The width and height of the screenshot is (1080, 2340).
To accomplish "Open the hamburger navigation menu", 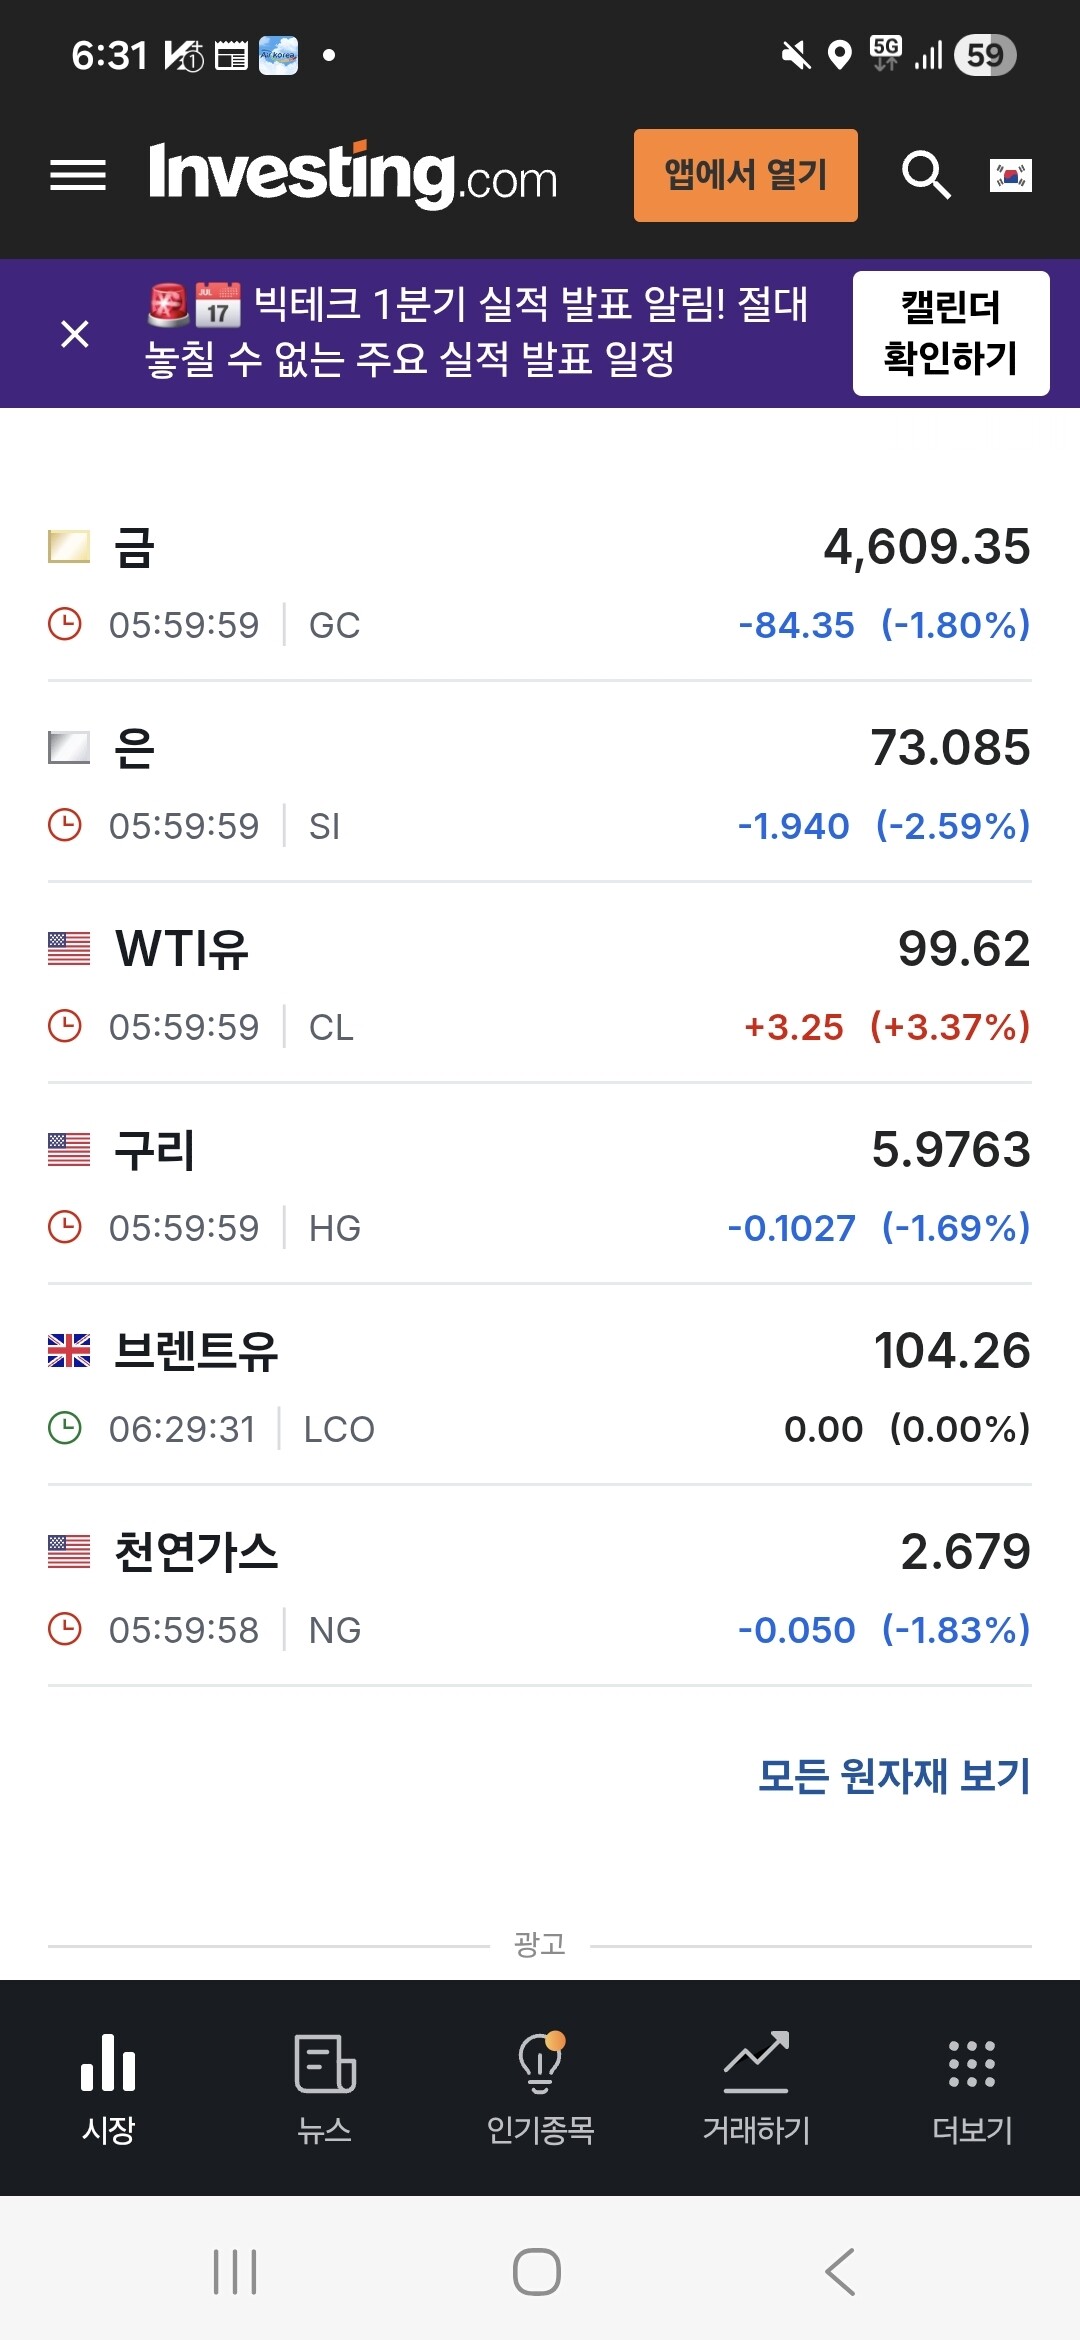I will point(78,176).
